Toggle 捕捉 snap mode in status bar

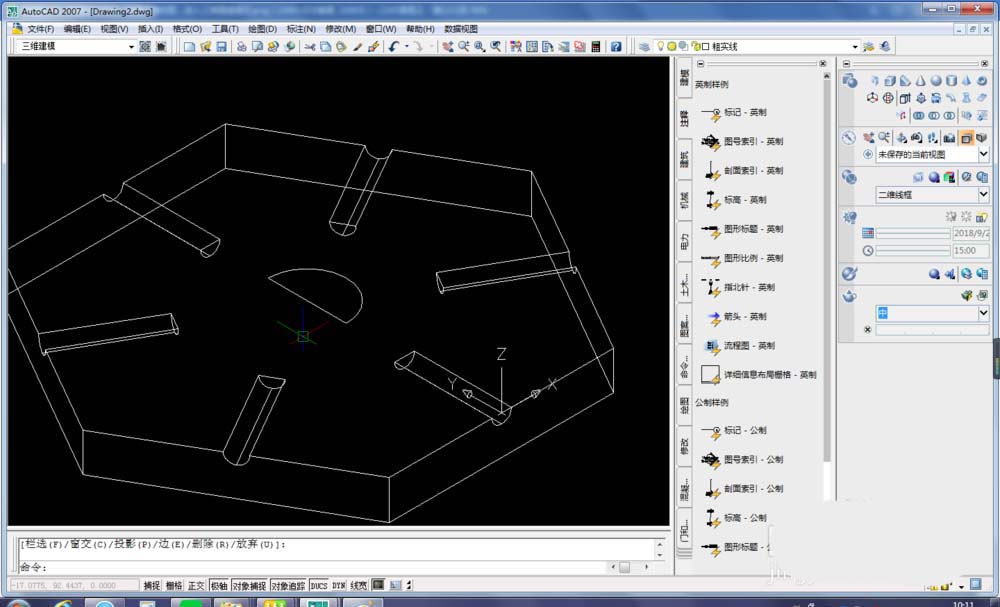click(152, 585)
